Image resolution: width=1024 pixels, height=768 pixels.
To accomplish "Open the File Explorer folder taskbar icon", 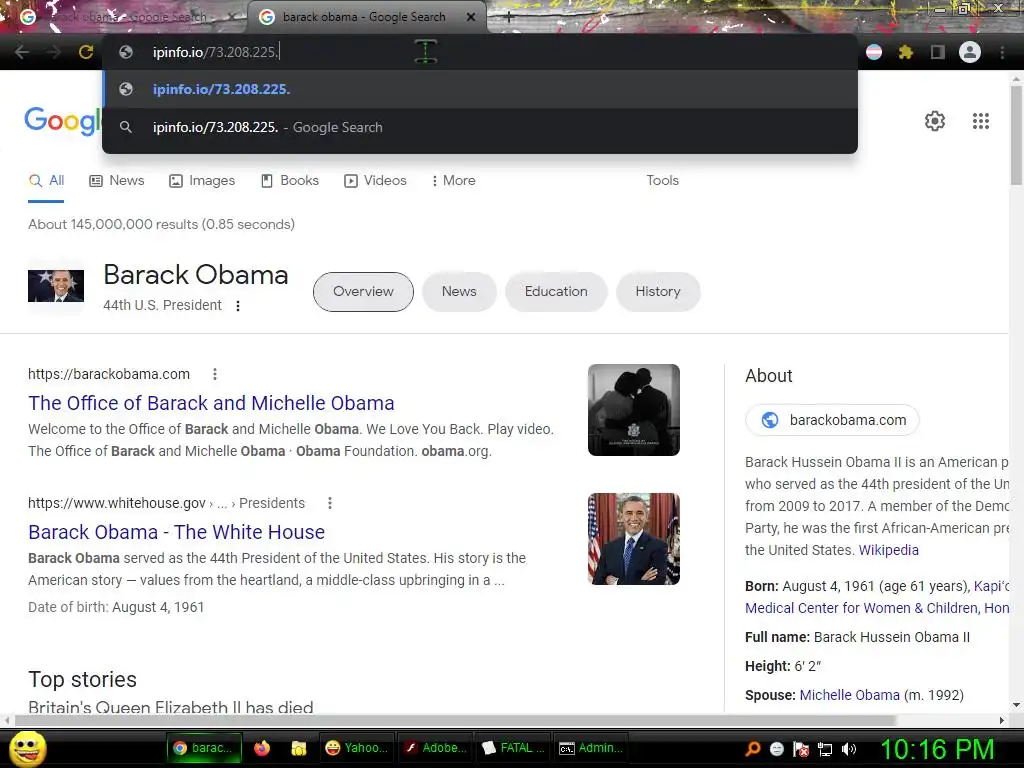I will (x=298, y=748).
